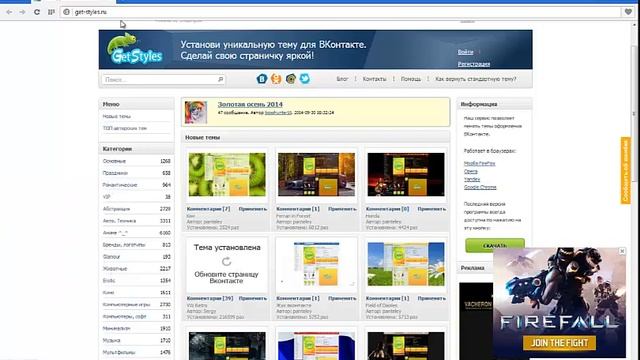Open the third round social icon
The height and width of the screenshot is (360, 640).
pos(291,78)
